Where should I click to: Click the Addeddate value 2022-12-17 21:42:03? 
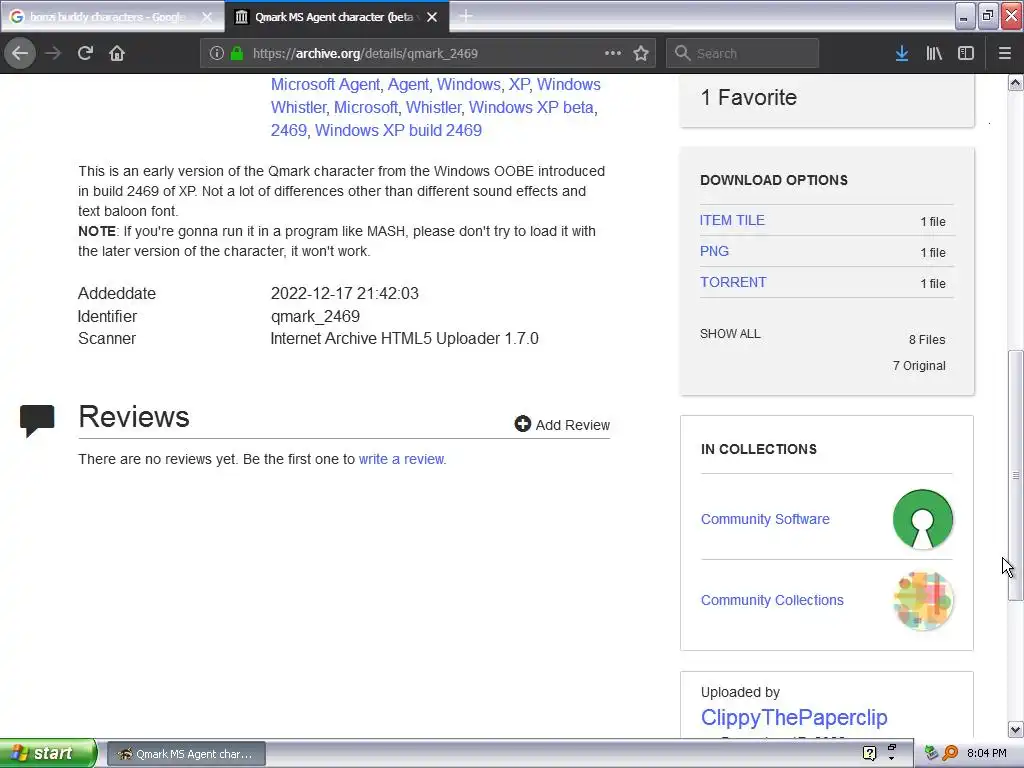coord(345,293)
